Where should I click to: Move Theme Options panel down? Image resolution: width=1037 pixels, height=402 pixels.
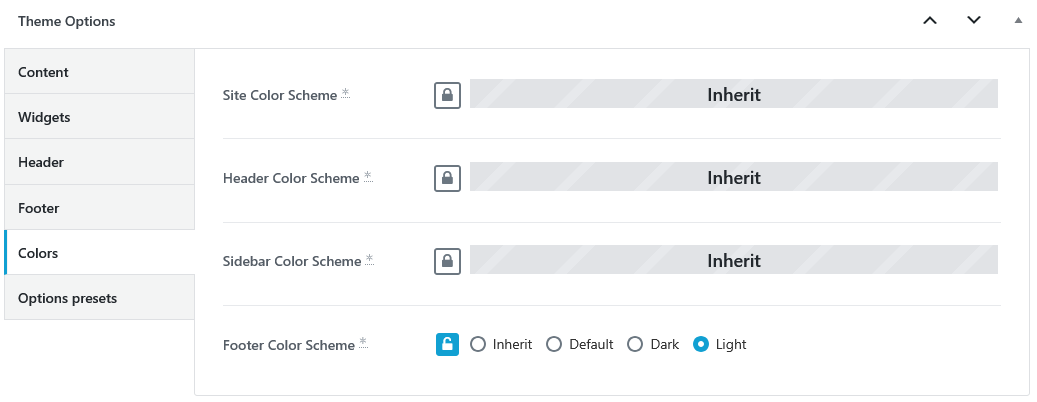974,20
